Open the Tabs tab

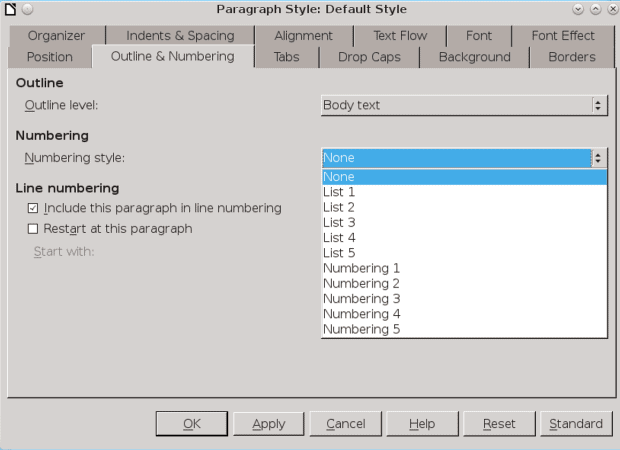287,57
